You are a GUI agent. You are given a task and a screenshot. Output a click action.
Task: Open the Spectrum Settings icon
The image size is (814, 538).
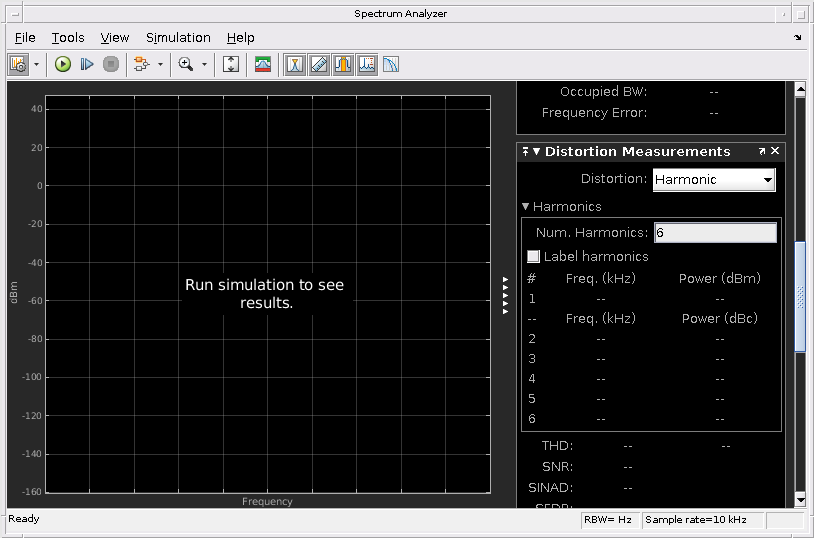263,64
